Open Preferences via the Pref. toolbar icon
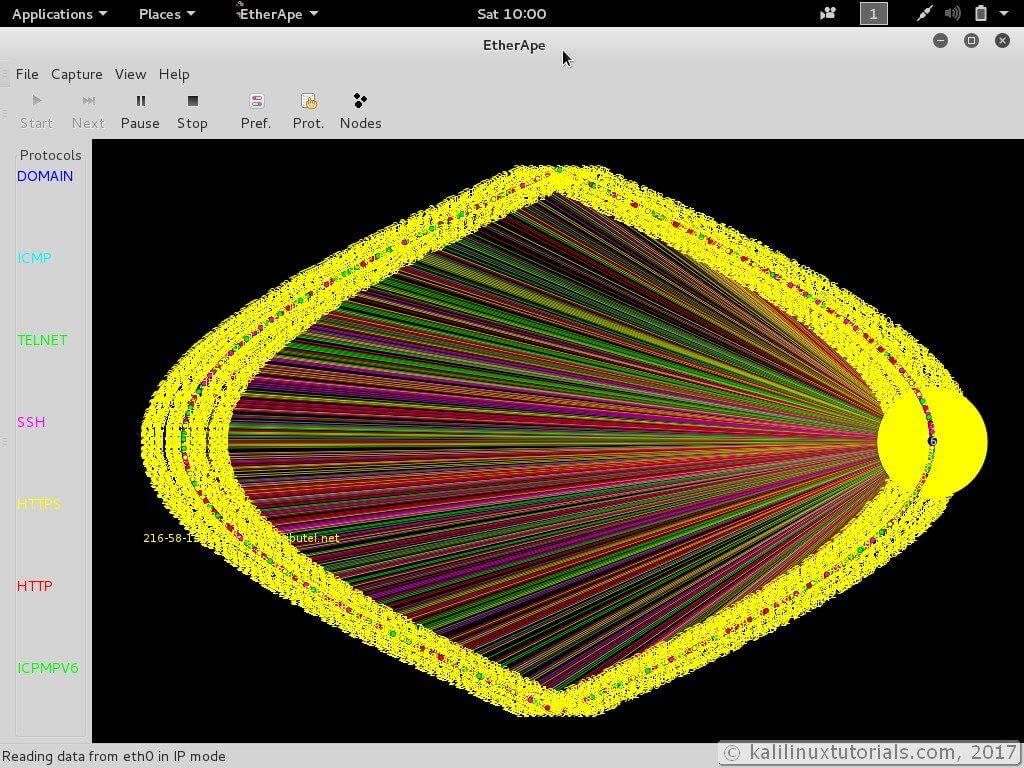1024x768 pixels. pyautogui.click(x=256, y=101)
